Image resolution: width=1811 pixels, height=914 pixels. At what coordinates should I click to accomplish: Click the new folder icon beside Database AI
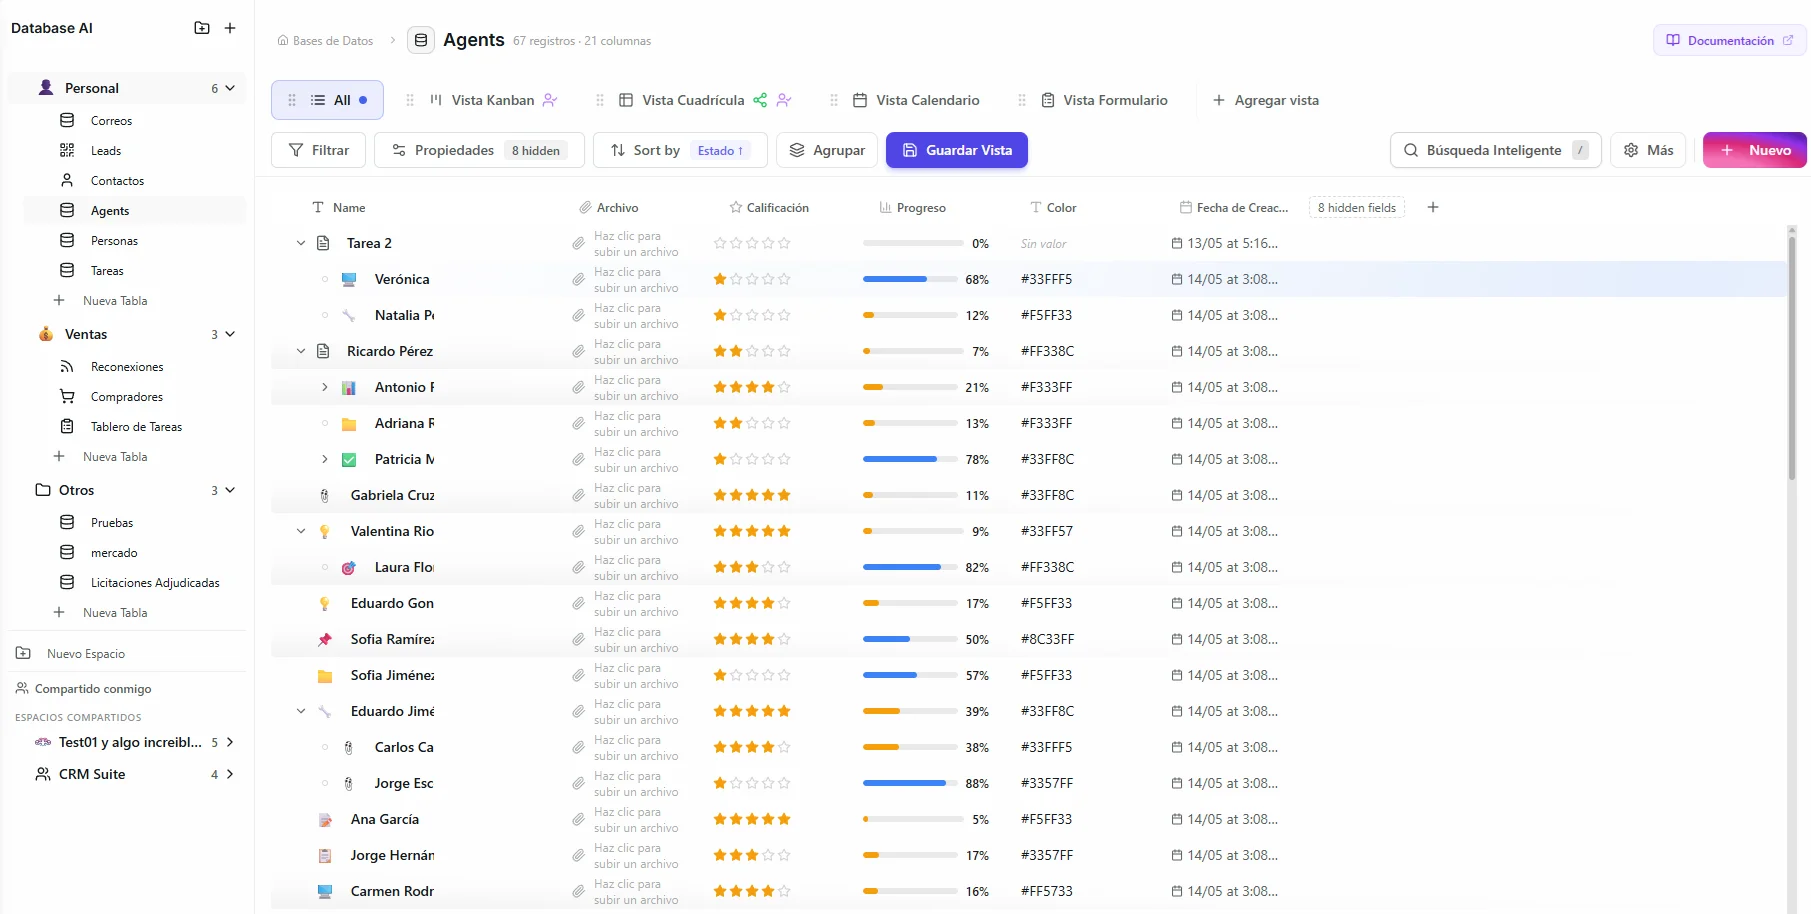[x=202, y=28]
